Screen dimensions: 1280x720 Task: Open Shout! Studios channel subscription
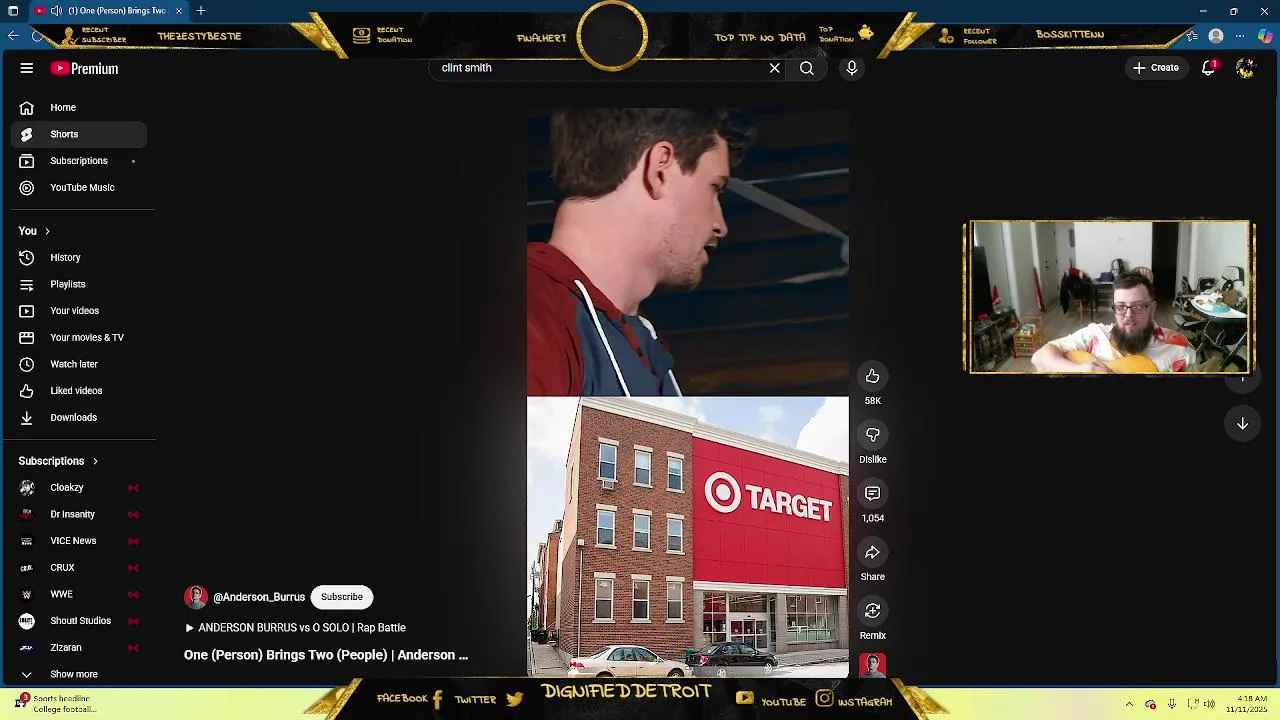pyautogui.click(x=79, y=621)
